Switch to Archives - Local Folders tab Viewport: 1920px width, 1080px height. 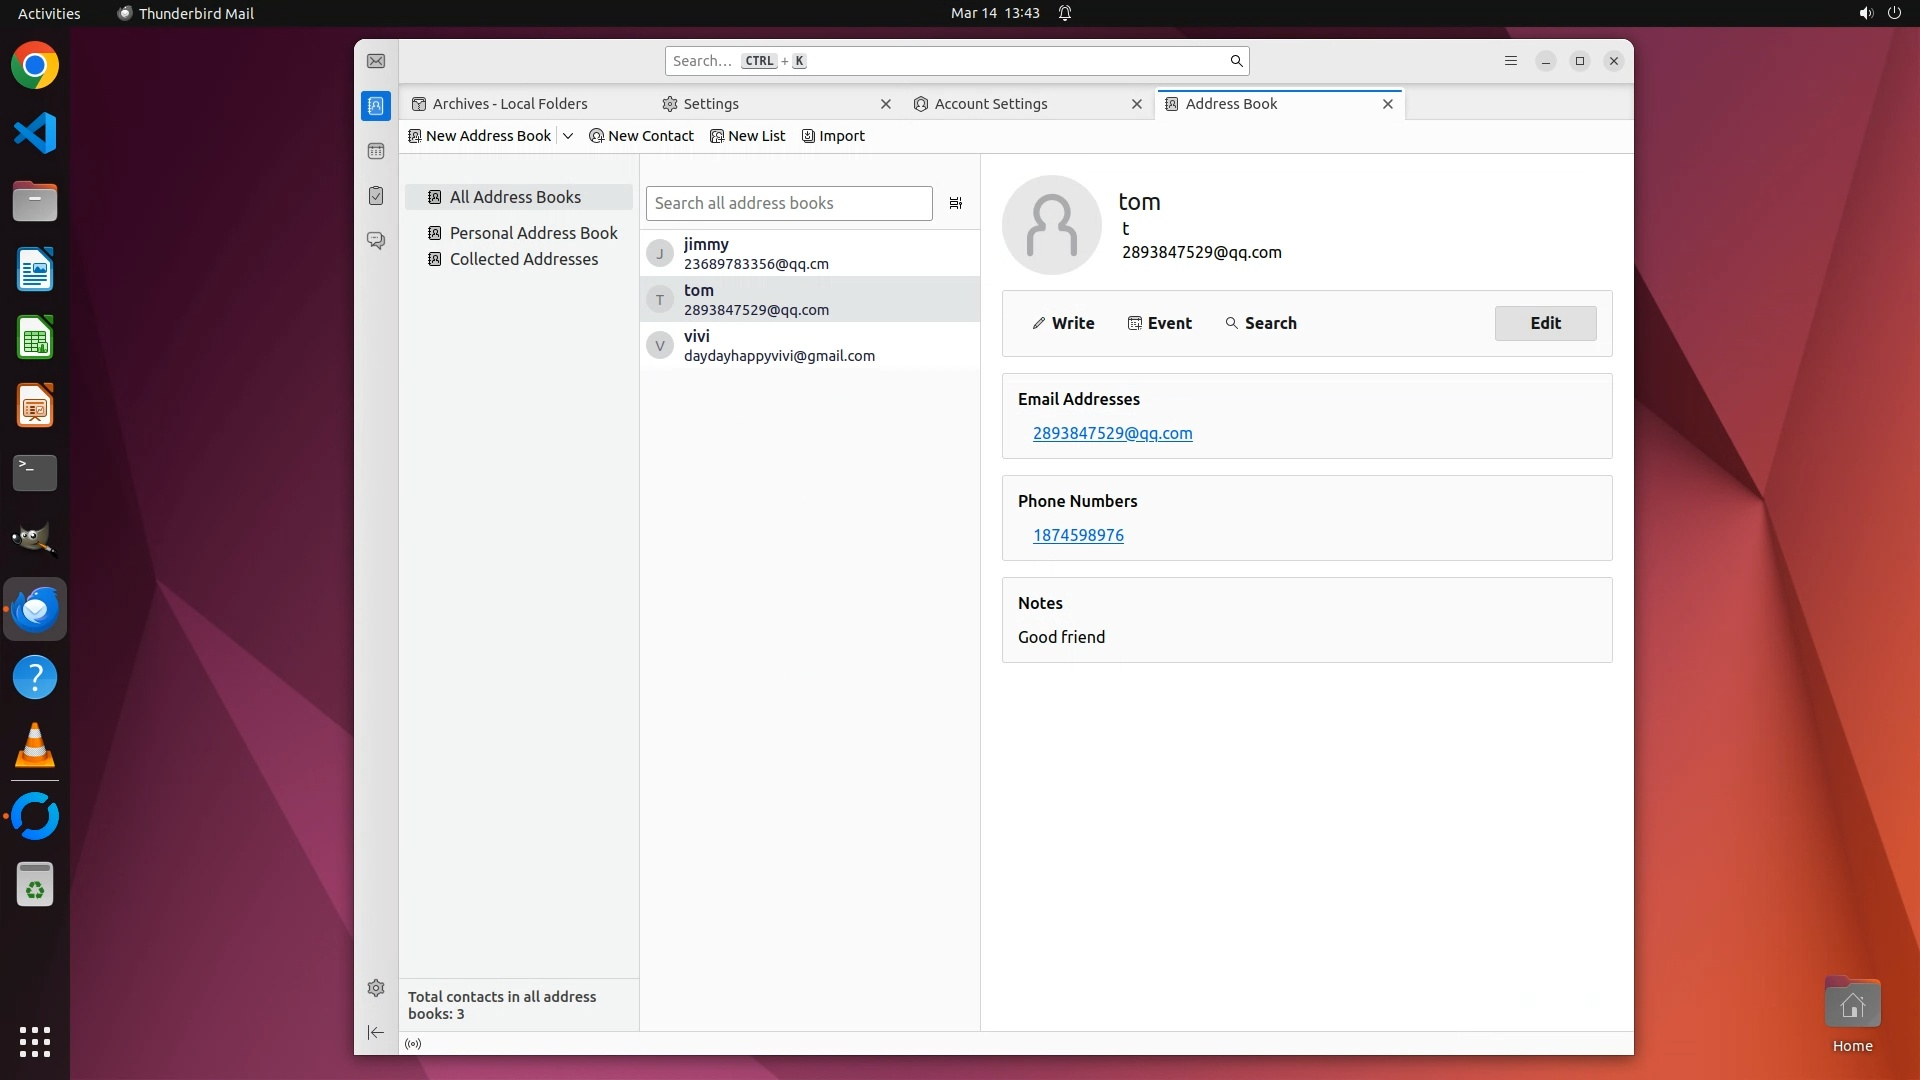509,104
